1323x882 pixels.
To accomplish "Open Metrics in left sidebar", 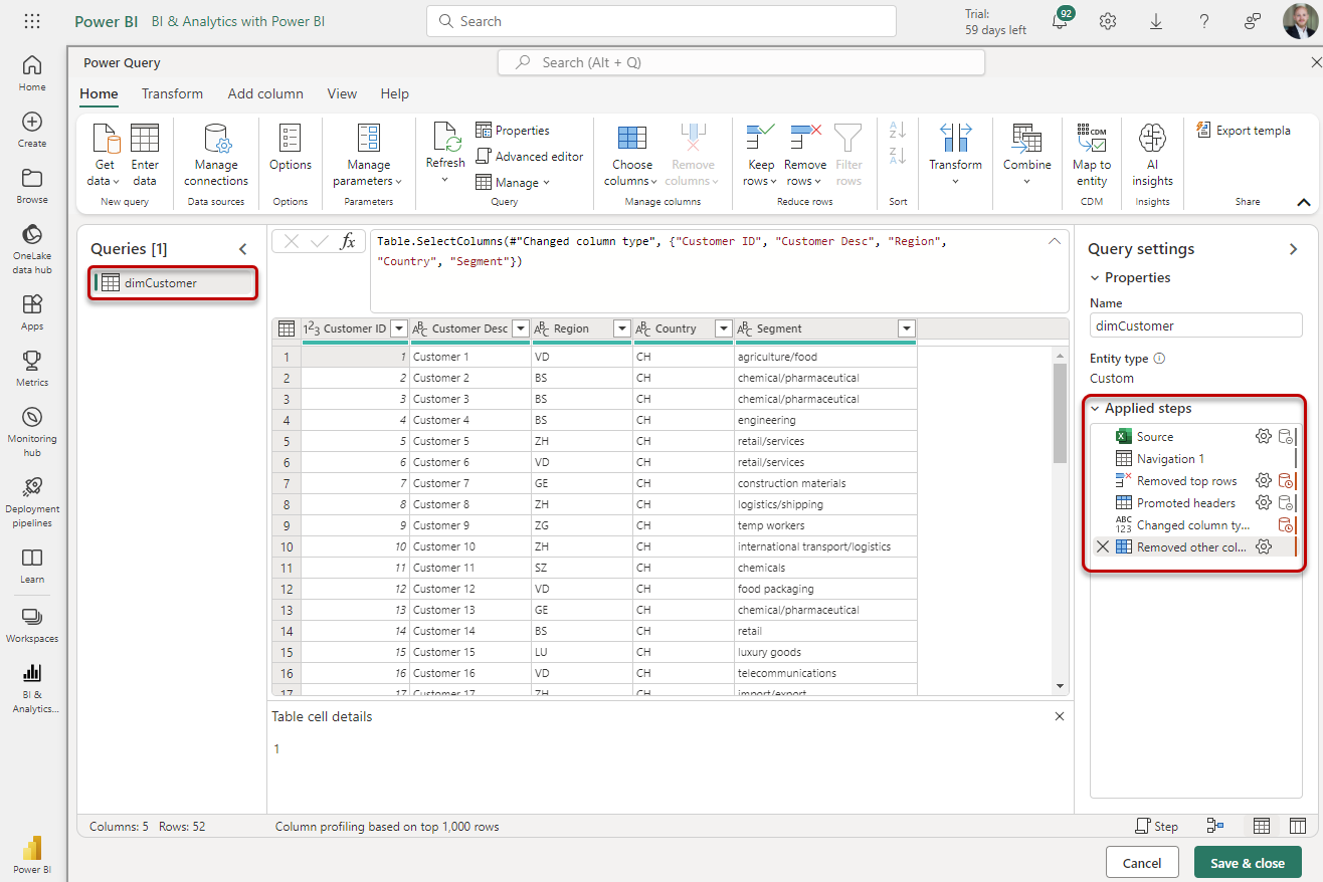I will (32, 368).
